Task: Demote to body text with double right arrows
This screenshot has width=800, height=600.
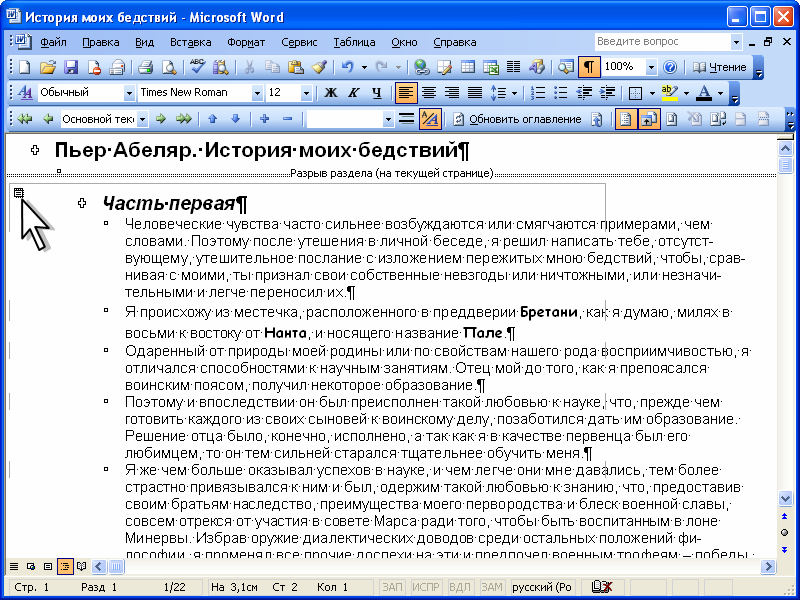Action: coord(184,119)
